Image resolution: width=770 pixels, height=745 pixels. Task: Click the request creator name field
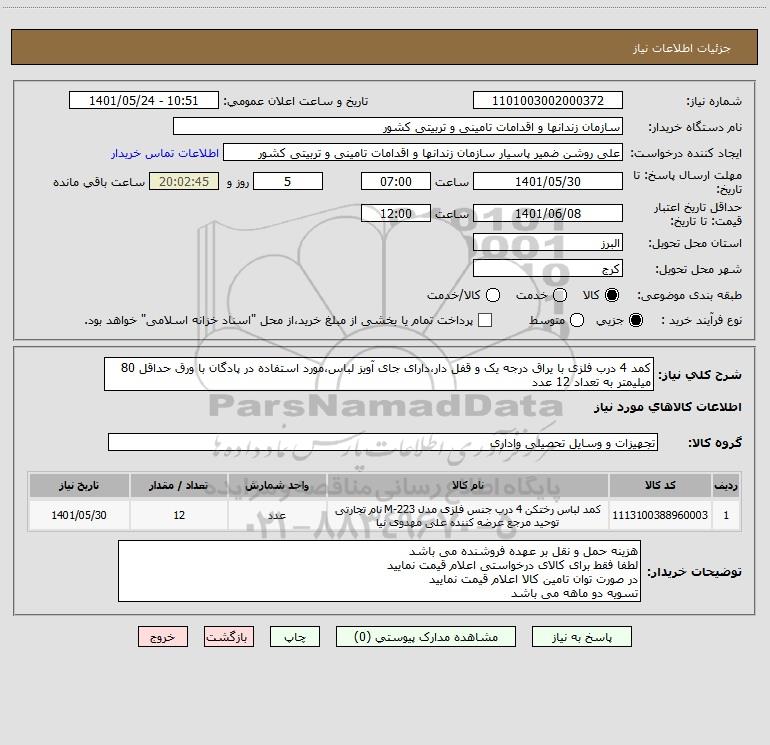423,153
